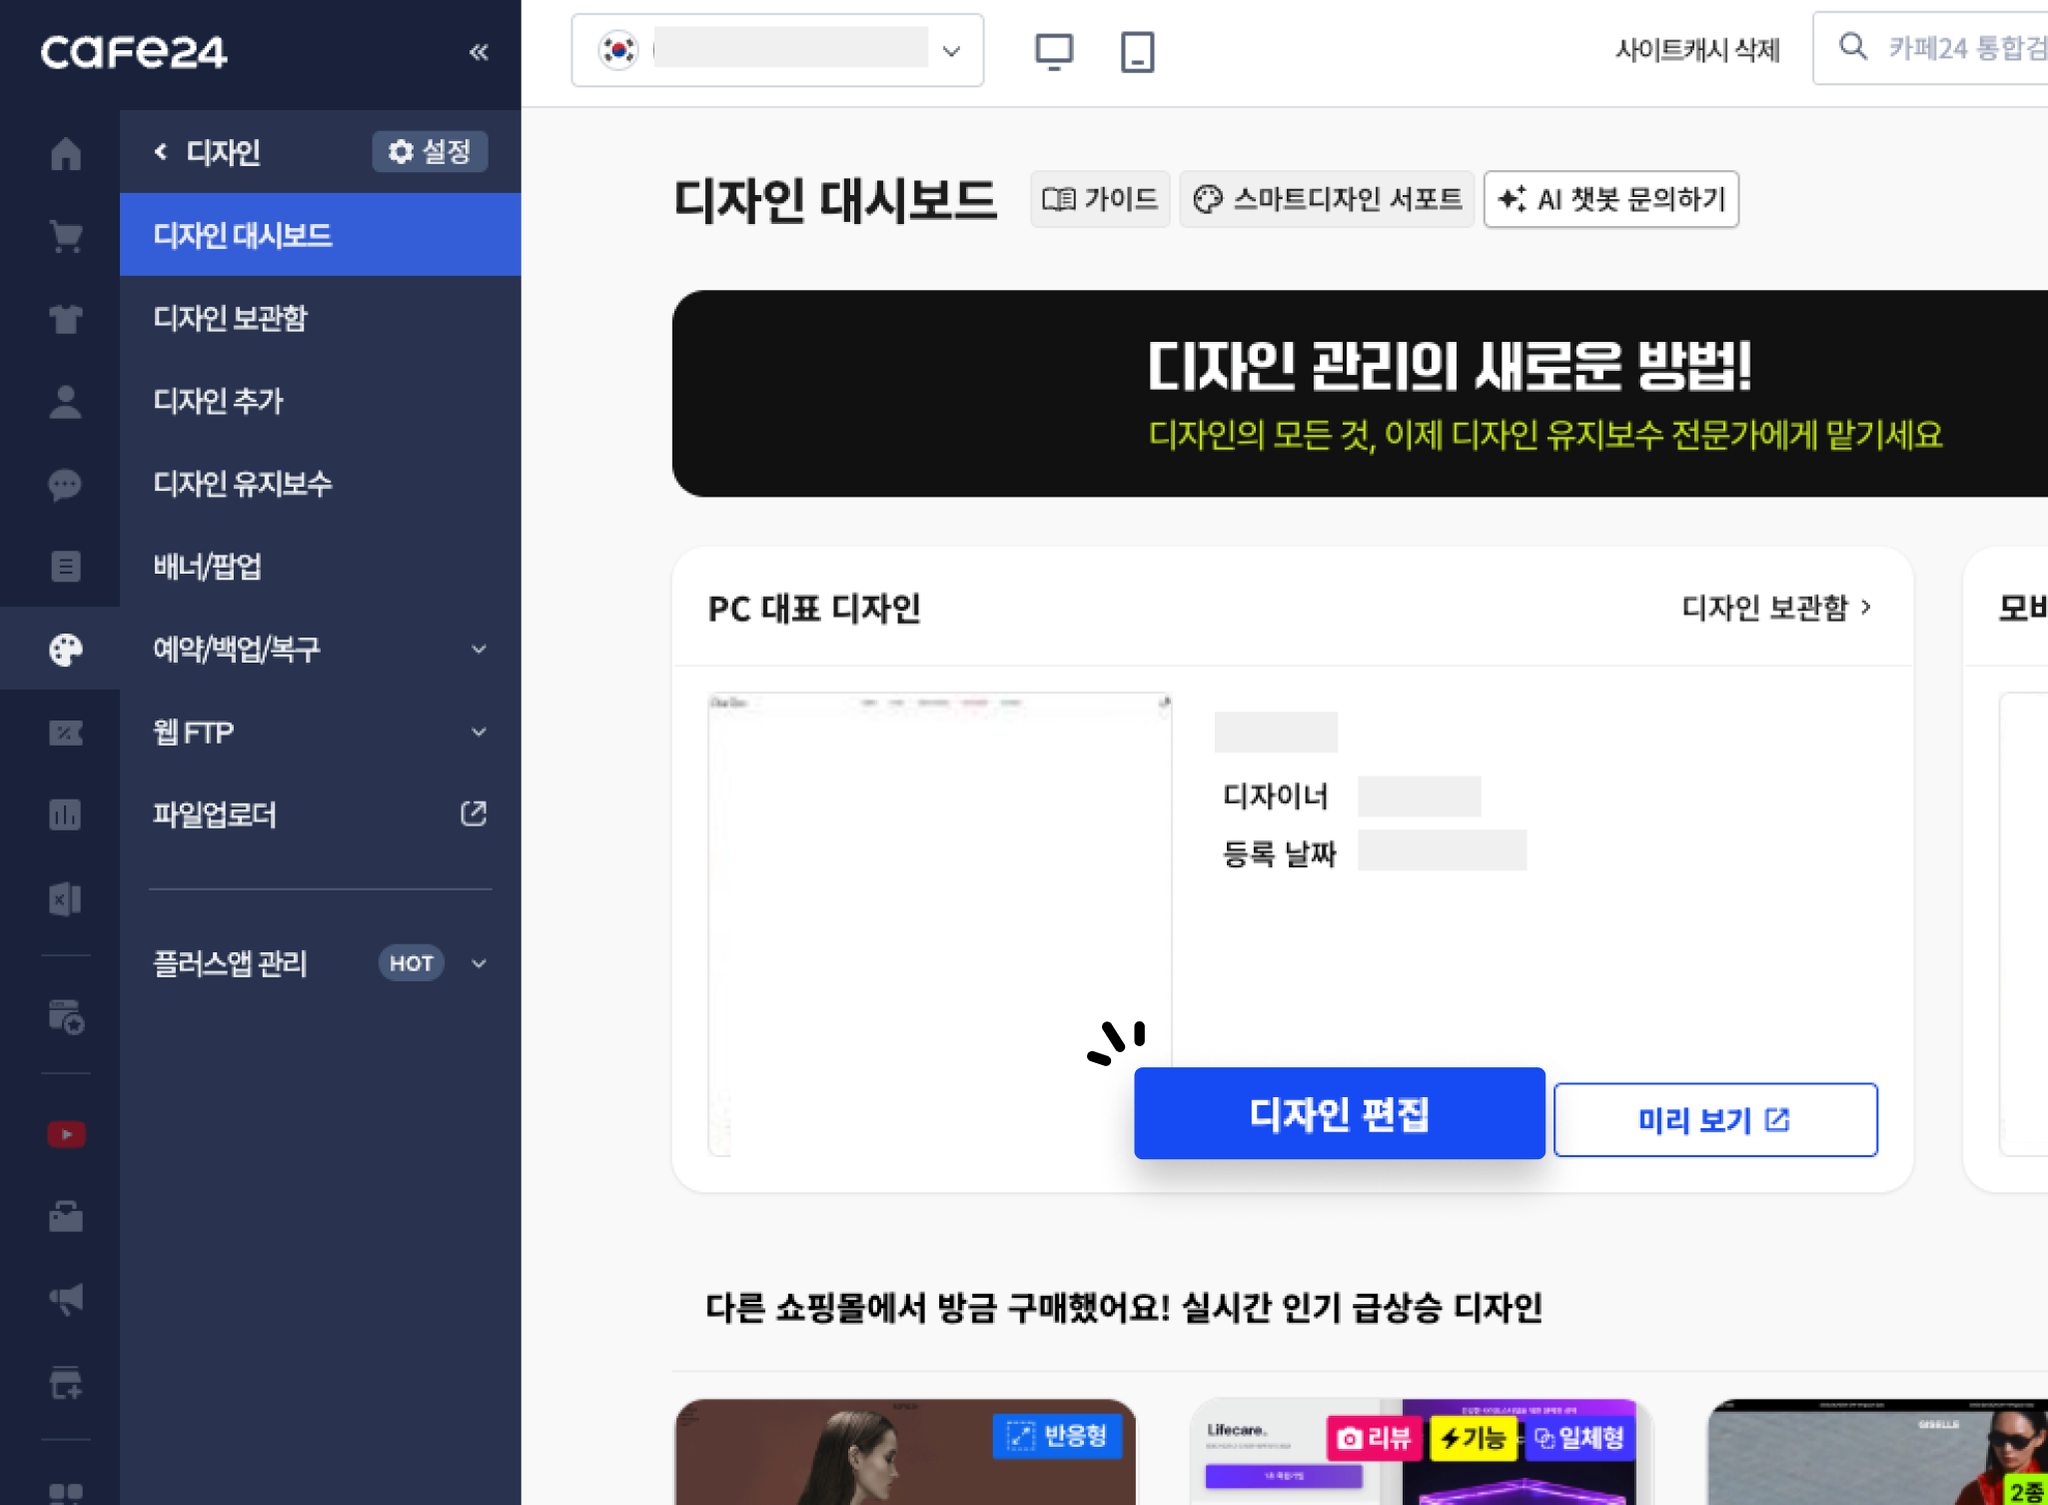2048x1505 pixels.
Task: Switch to mobile tablet view icon
Action: coord(1137,51)
